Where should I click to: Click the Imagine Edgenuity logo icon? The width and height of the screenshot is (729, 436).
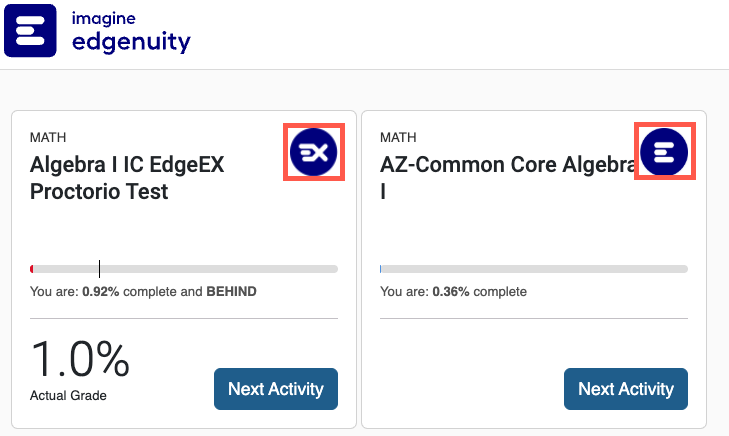[x=31, y=30]
